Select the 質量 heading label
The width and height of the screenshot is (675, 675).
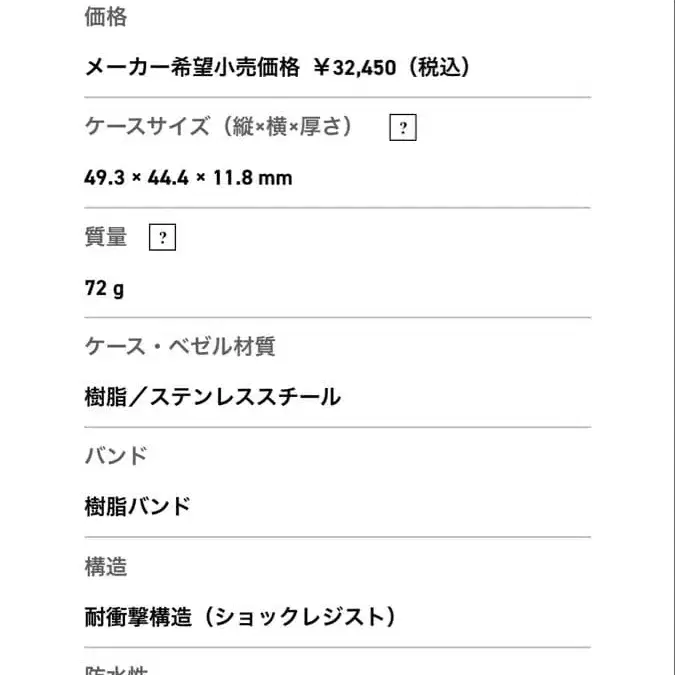(106, 237)
